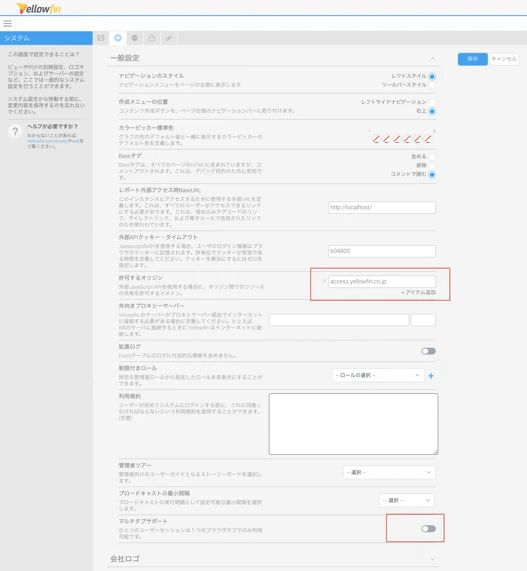This screenshot has height=571, width=527.
Task: Select the システム sidebar header
Action: point(46,38)
